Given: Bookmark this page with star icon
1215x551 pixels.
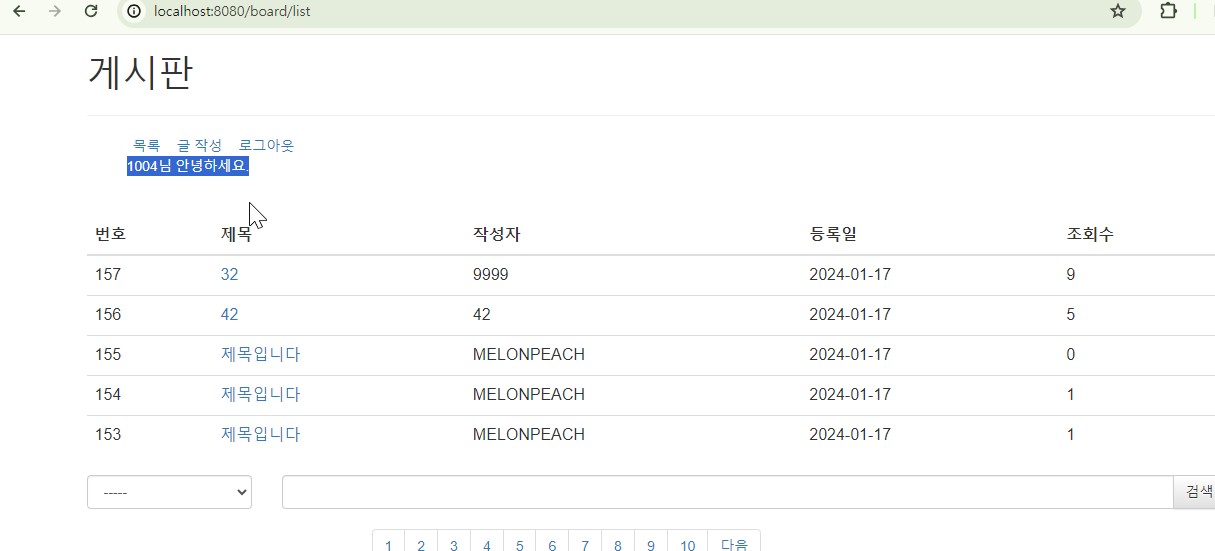Looking at the screenshot, I should (1118, 12).
